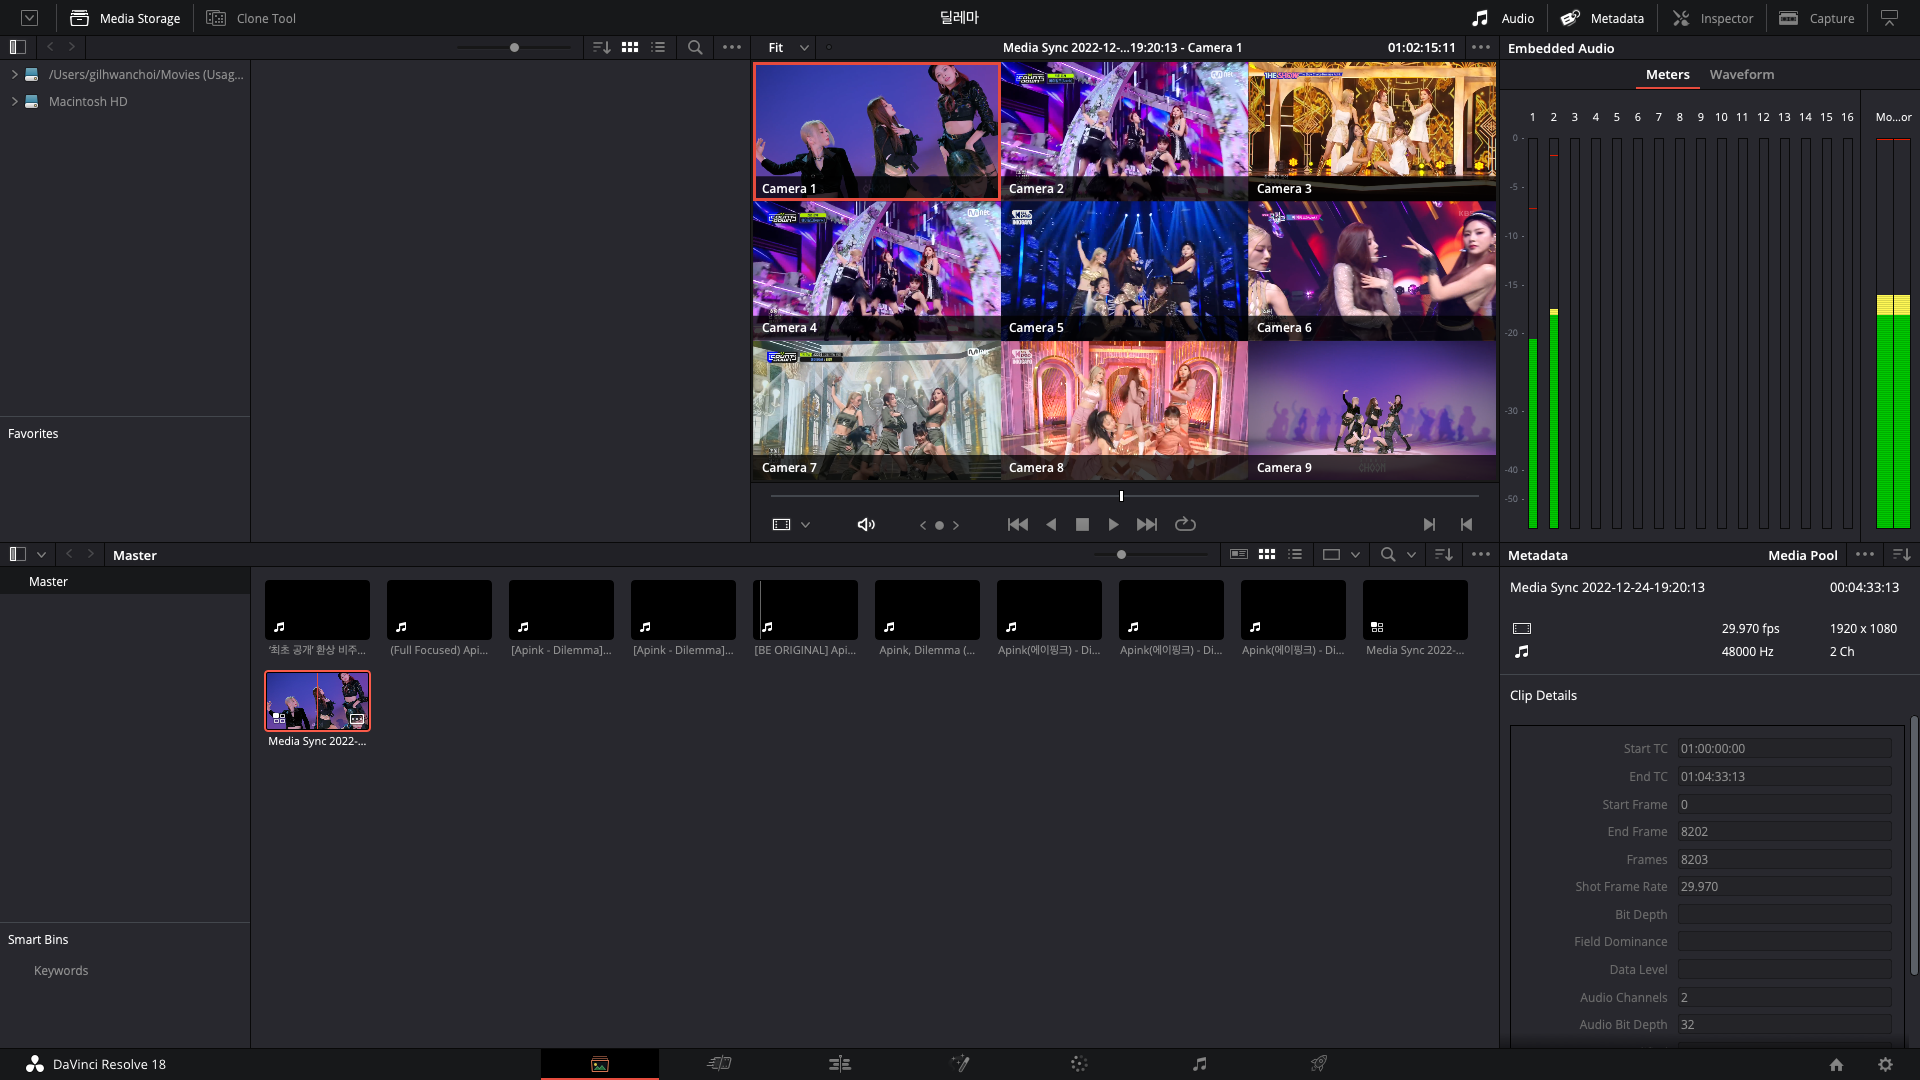This screenshot has width=1920, height=1080.
Task: Open project settings gear icon
Action: coord(1885,1065)
